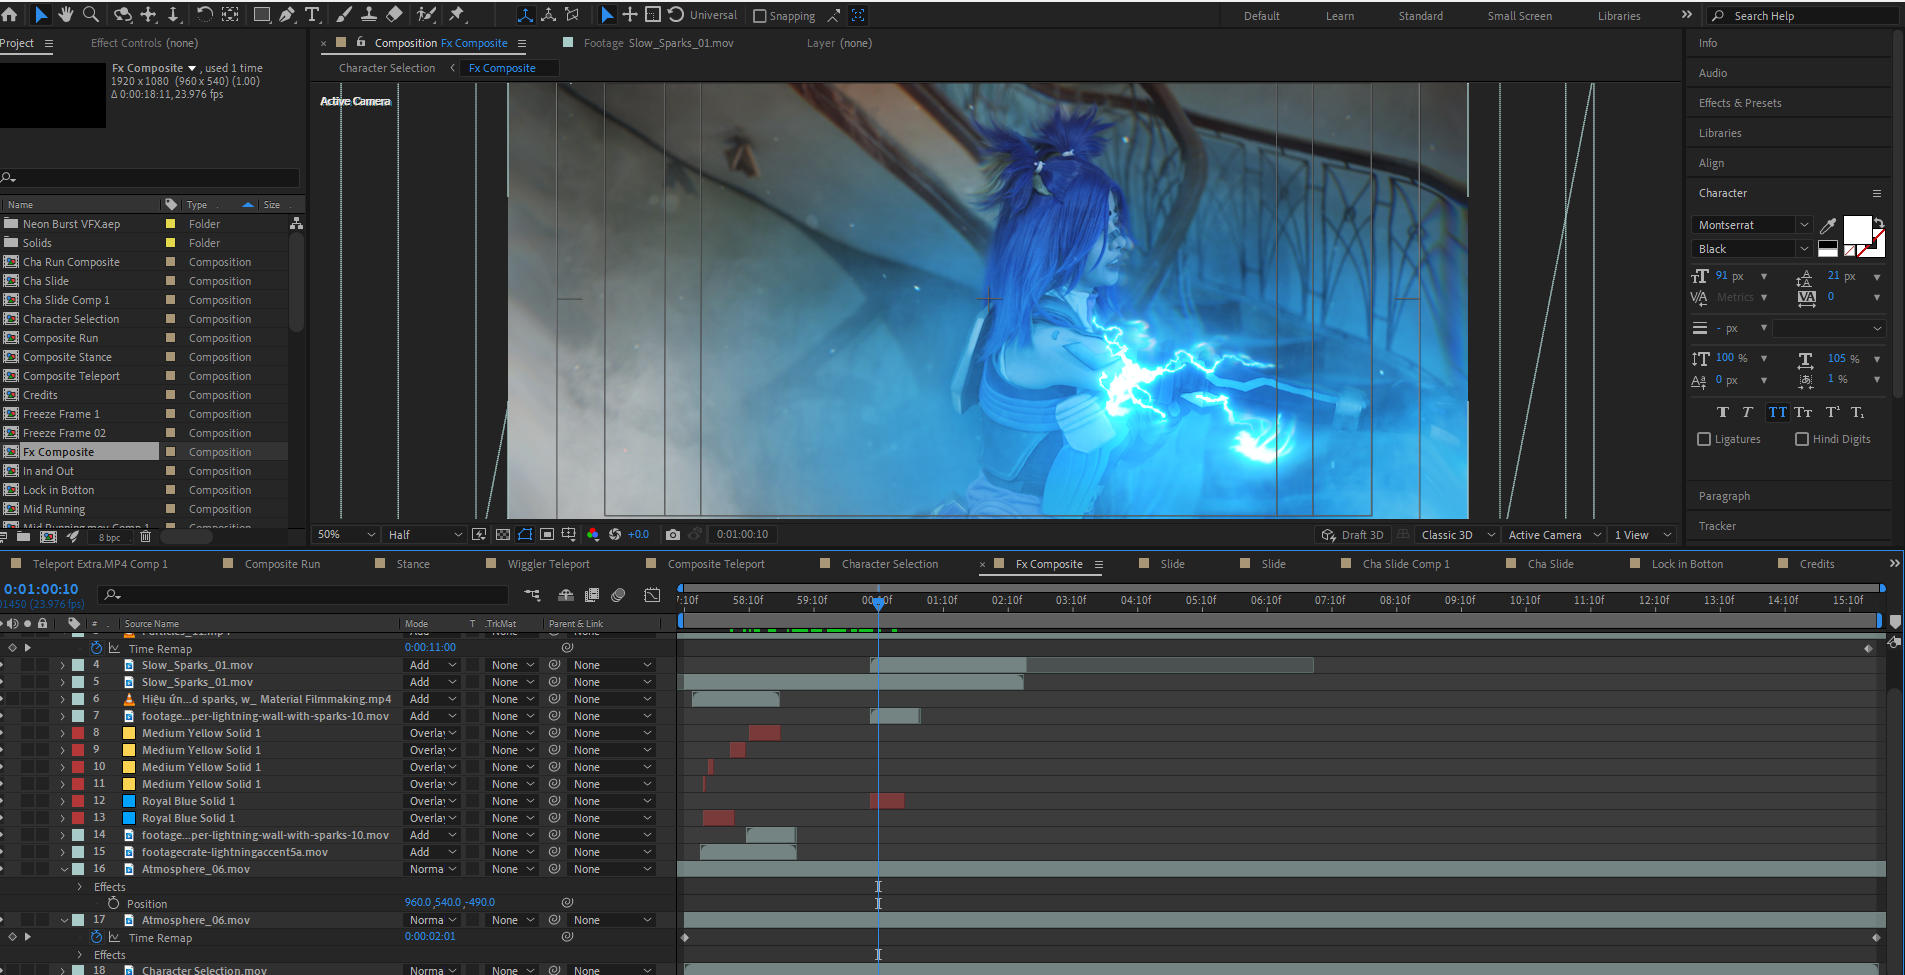Take a snapshot with camera icon
Viewport: 1905px width, 975px height.
point(673,535)
